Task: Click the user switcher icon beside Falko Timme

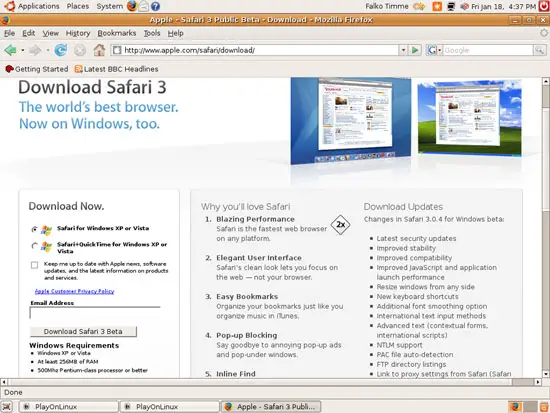Action: (x=419, y=6)
